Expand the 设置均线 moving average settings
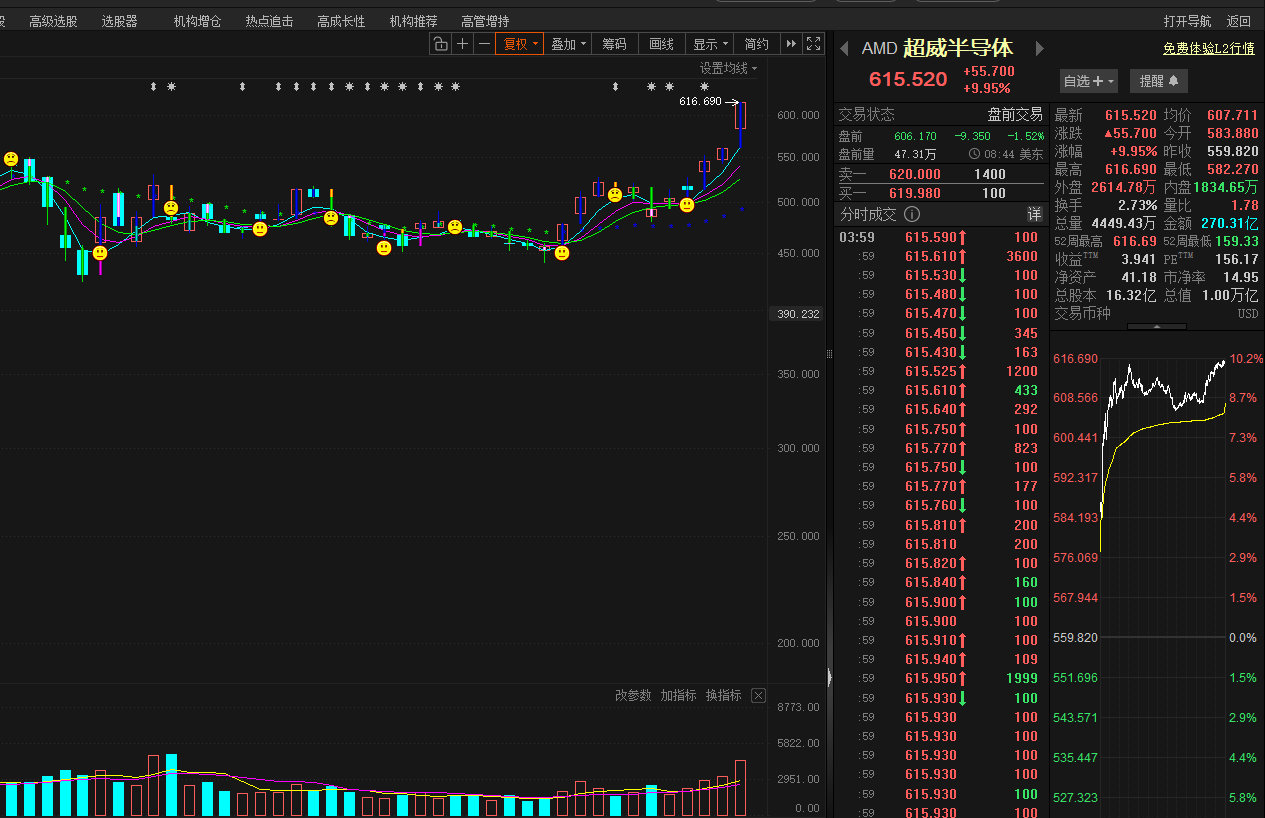Image resolution: width=1265 pixels, height=818 pixels. (728, 68)
